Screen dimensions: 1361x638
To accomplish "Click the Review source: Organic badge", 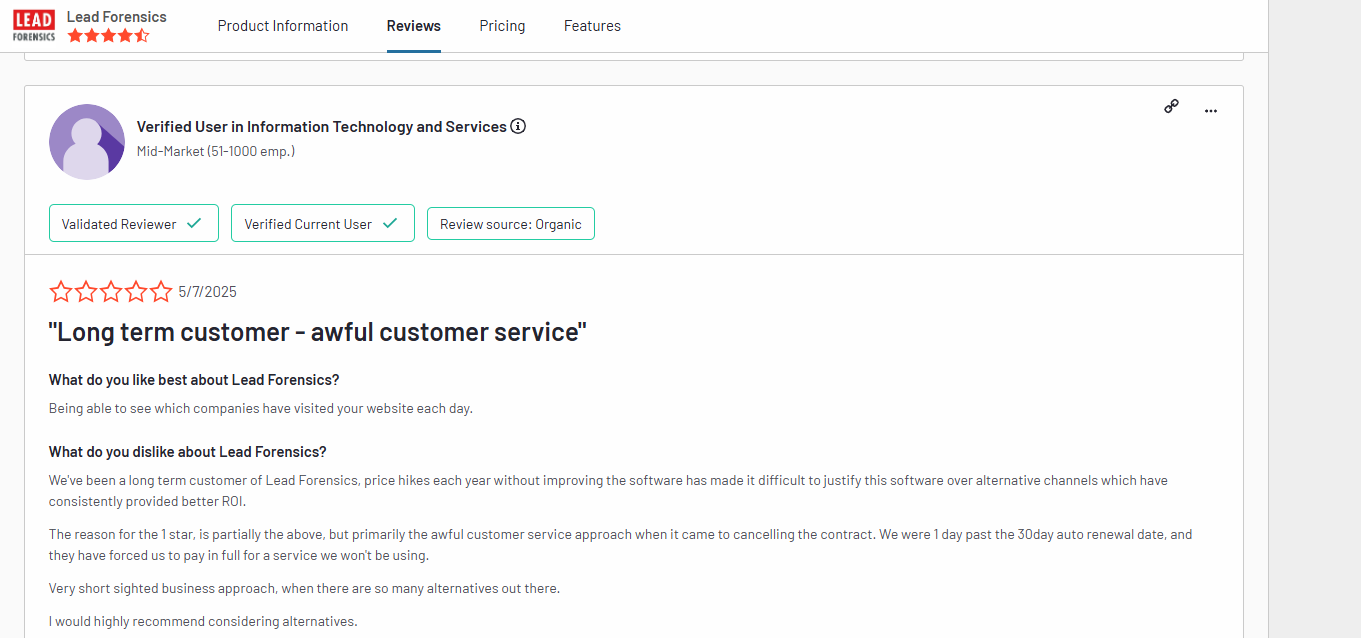I will [x=511, y=224].
